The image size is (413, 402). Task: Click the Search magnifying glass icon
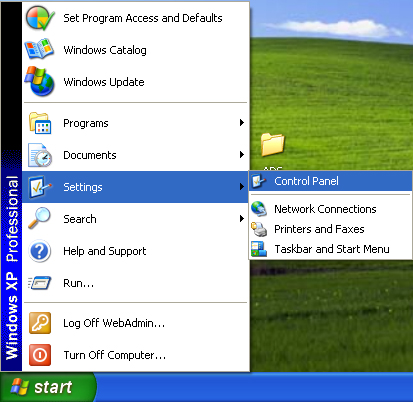pos(39,218)
